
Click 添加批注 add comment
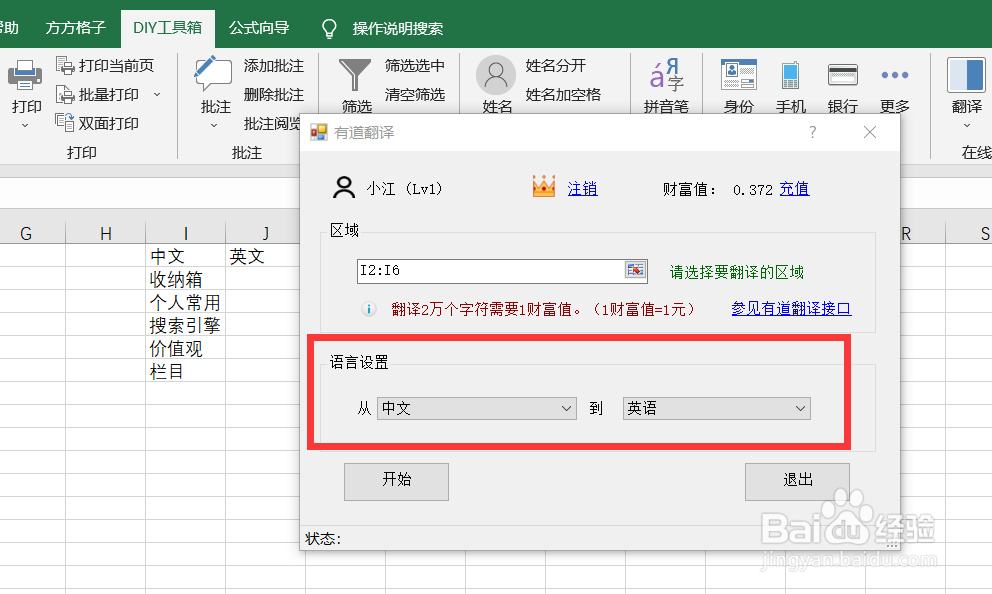pyautogui.click(x=273, y=66)
